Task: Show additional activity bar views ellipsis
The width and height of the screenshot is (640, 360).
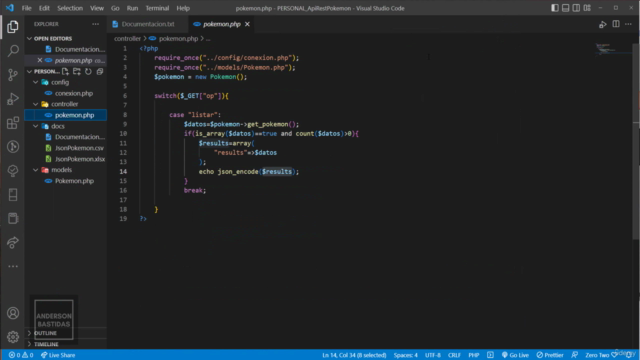Action: coord(13,267)
